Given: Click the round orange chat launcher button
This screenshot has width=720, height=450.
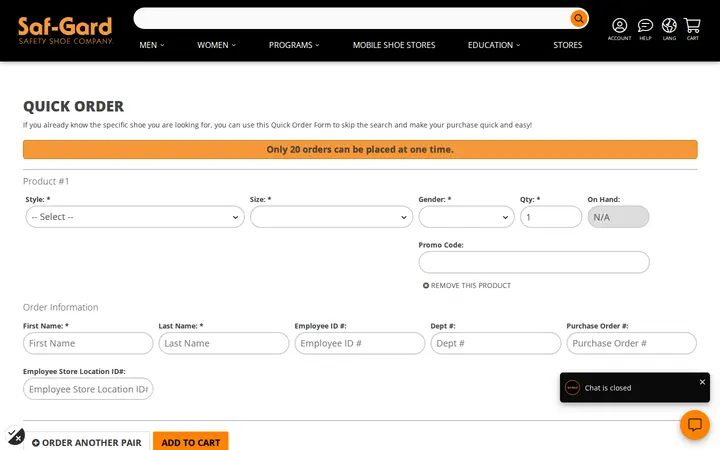Looking at the screenshot, I should pos(695,425).
